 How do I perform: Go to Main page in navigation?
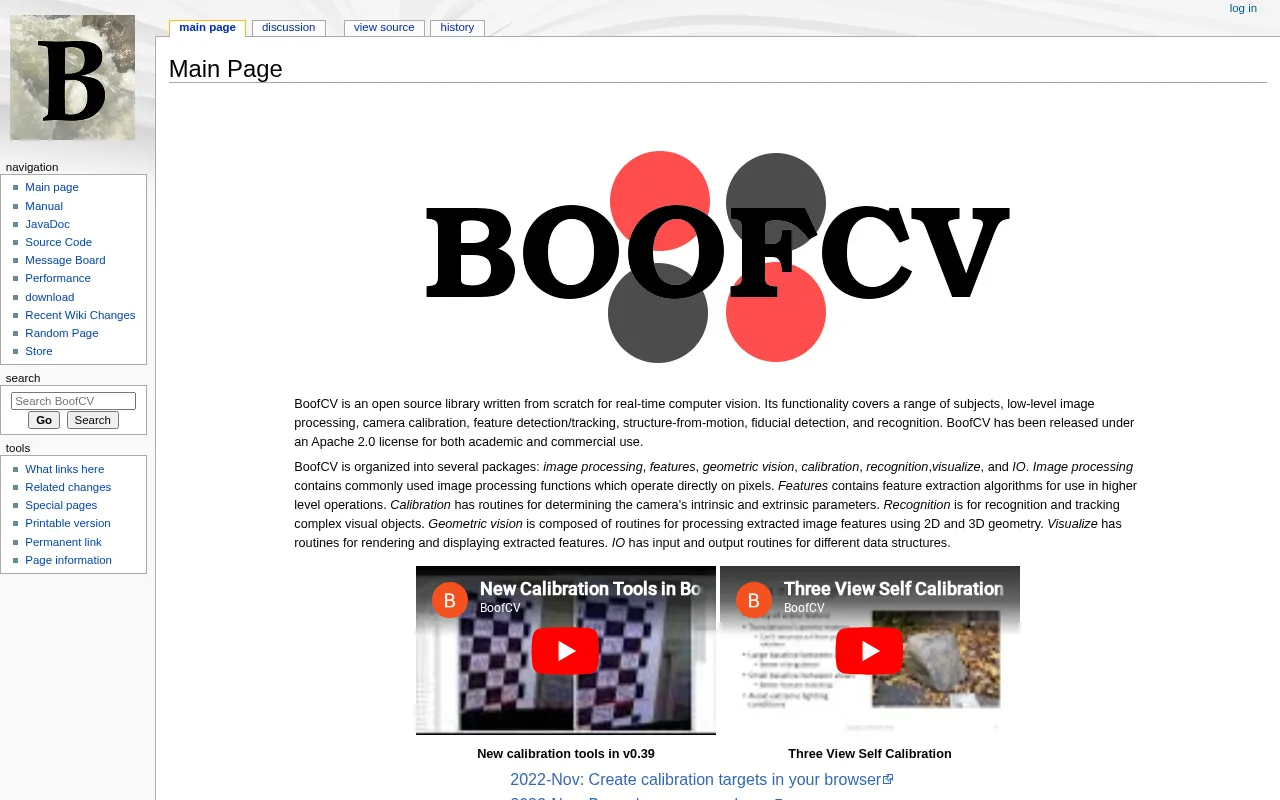52,187
